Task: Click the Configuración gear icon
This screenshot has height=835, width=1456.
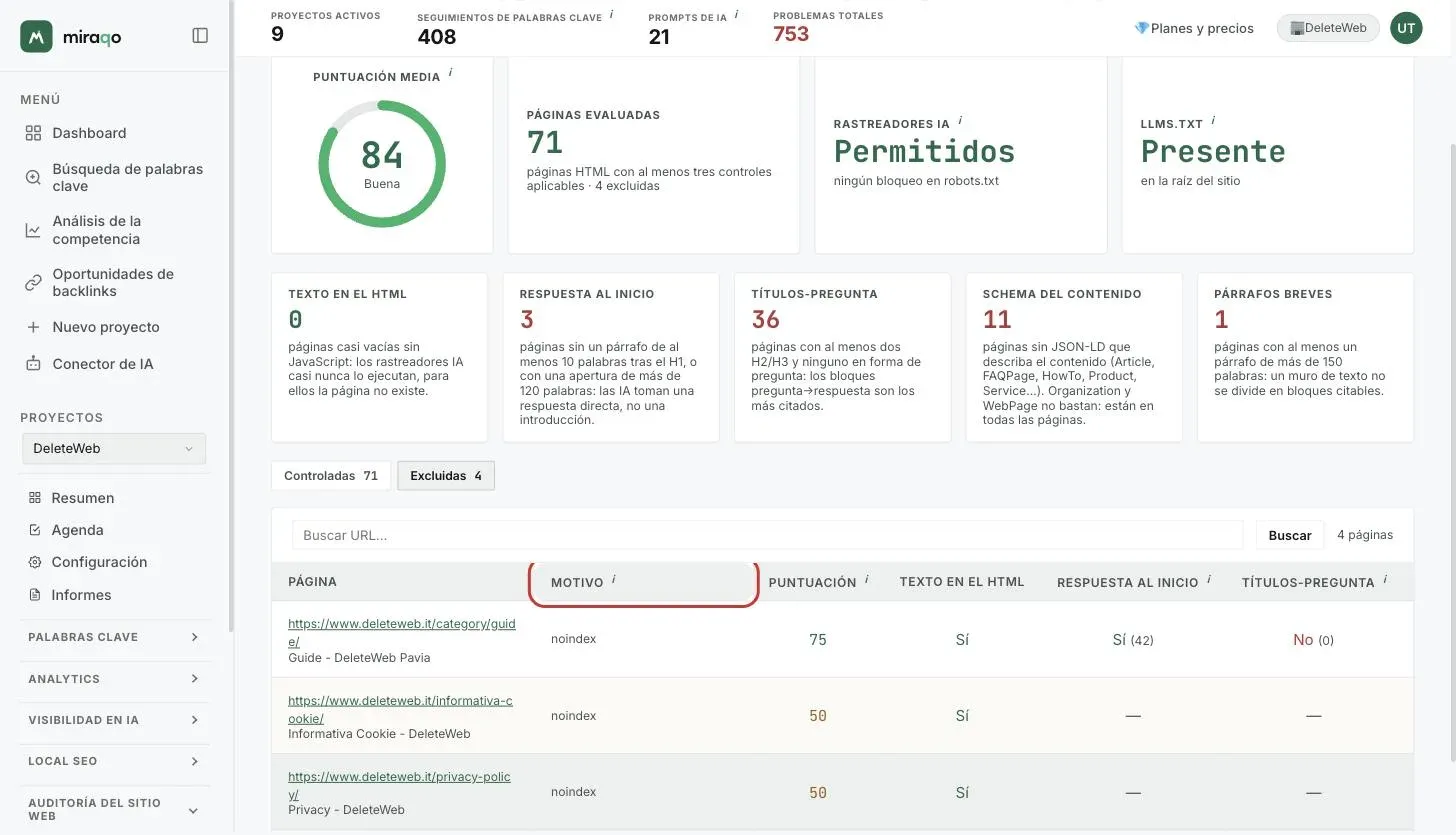Action: point(35,562)
